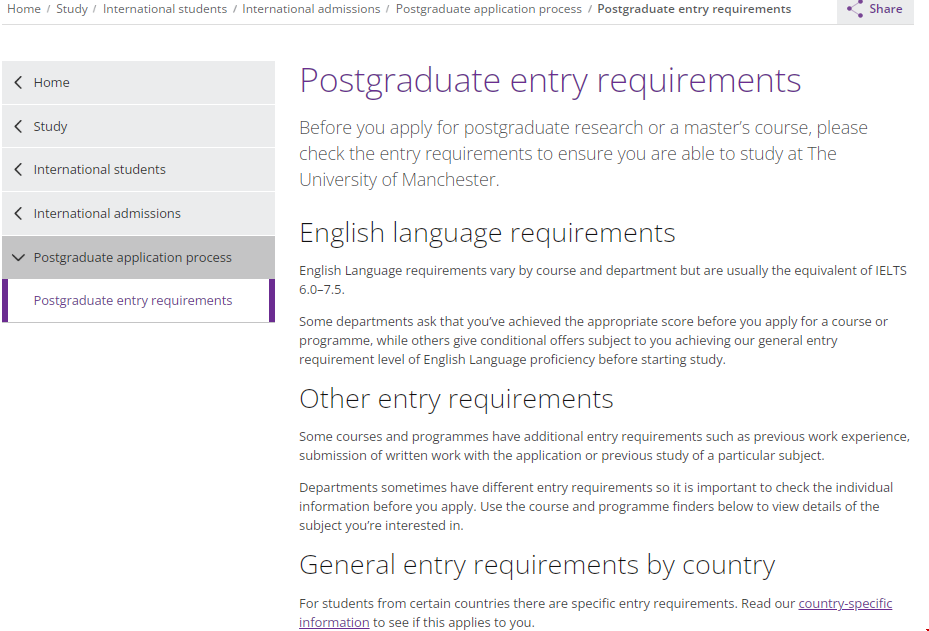
Task: Click the Postgraduate entry requirements page heading
Action: [x=550, y=81]
